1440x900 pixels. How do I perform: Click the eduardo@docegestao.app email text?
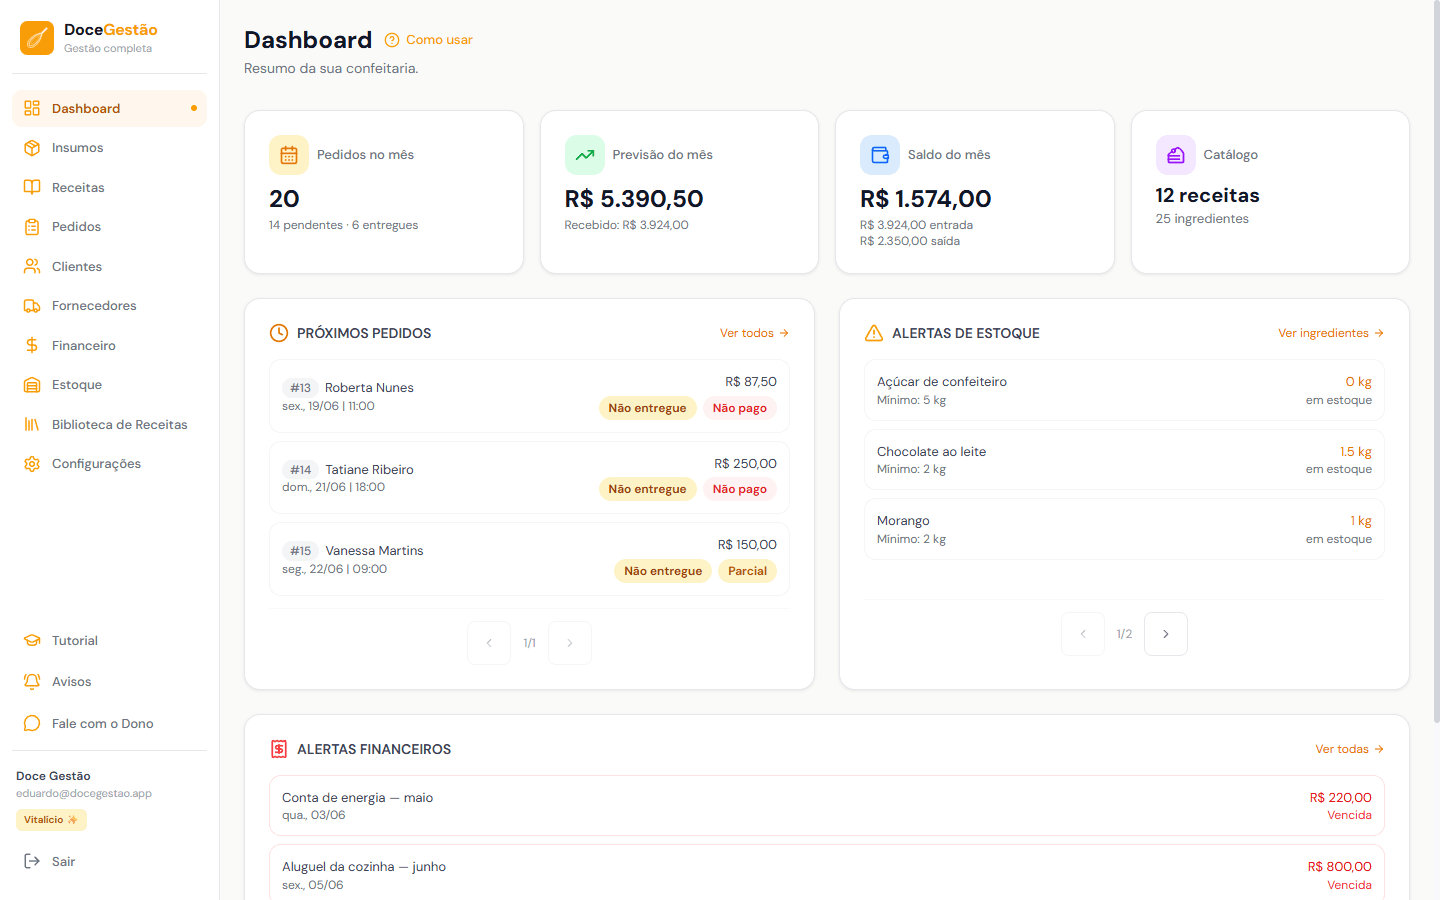click(x=84, y=793)
